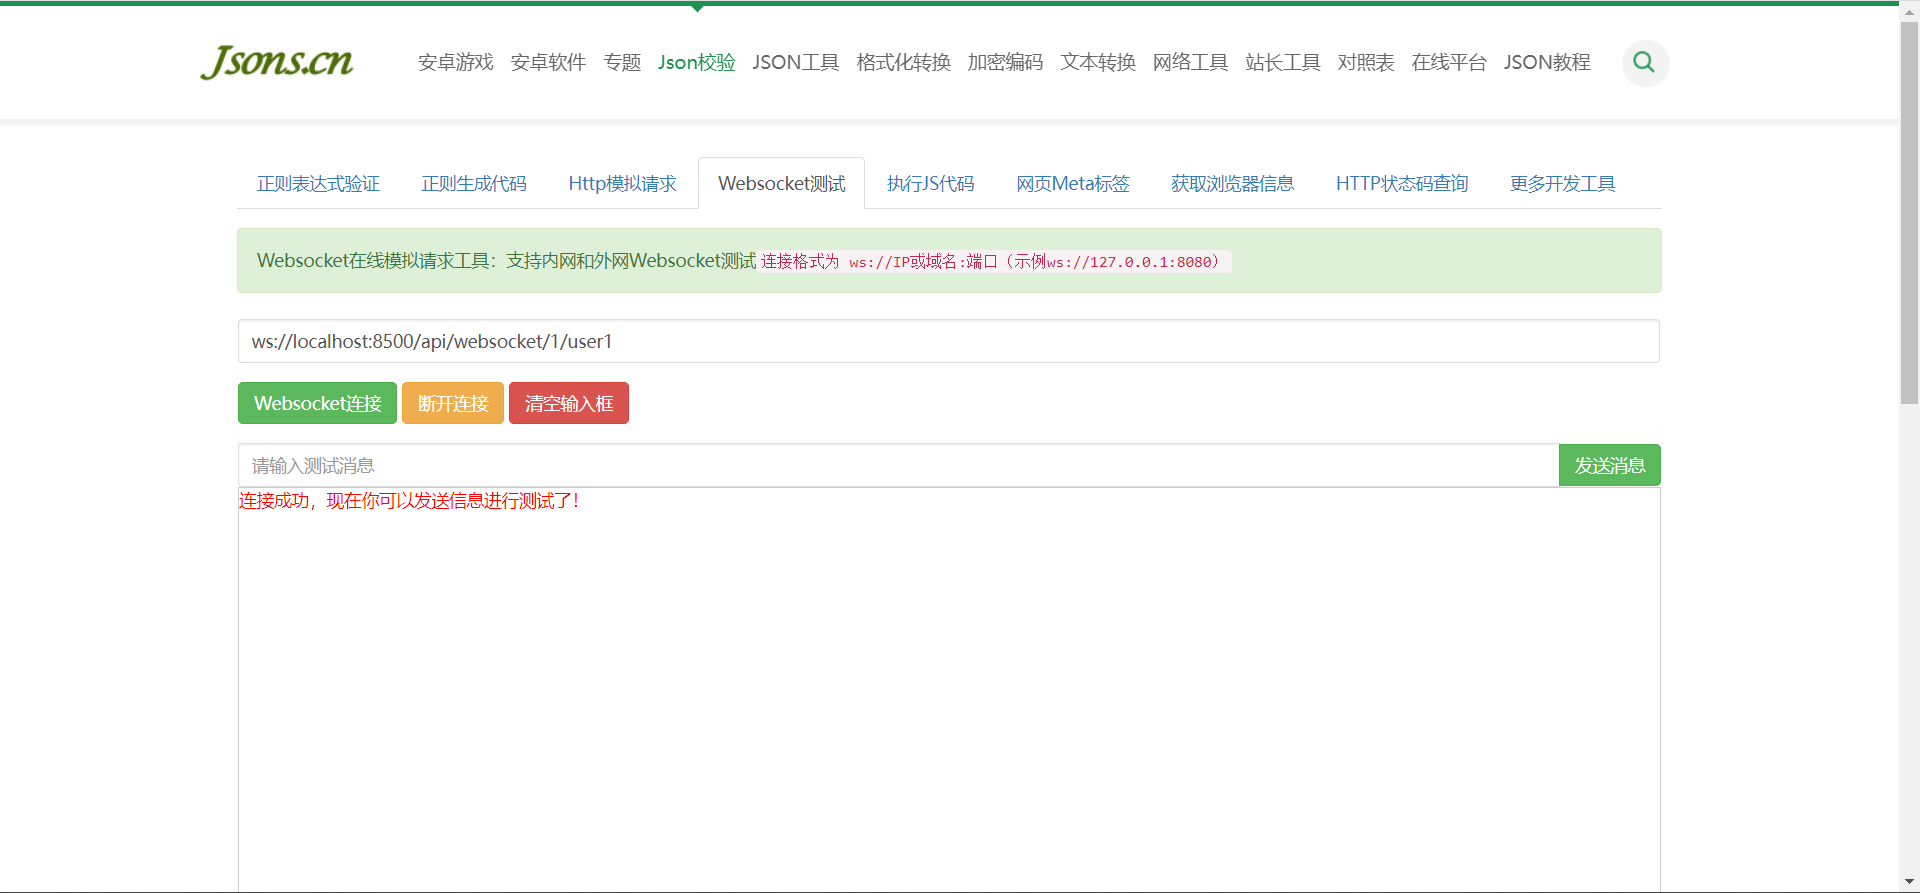1920x893 pixels.
Task: Send the message with 发送消息 button
Action: [1610, 465]
